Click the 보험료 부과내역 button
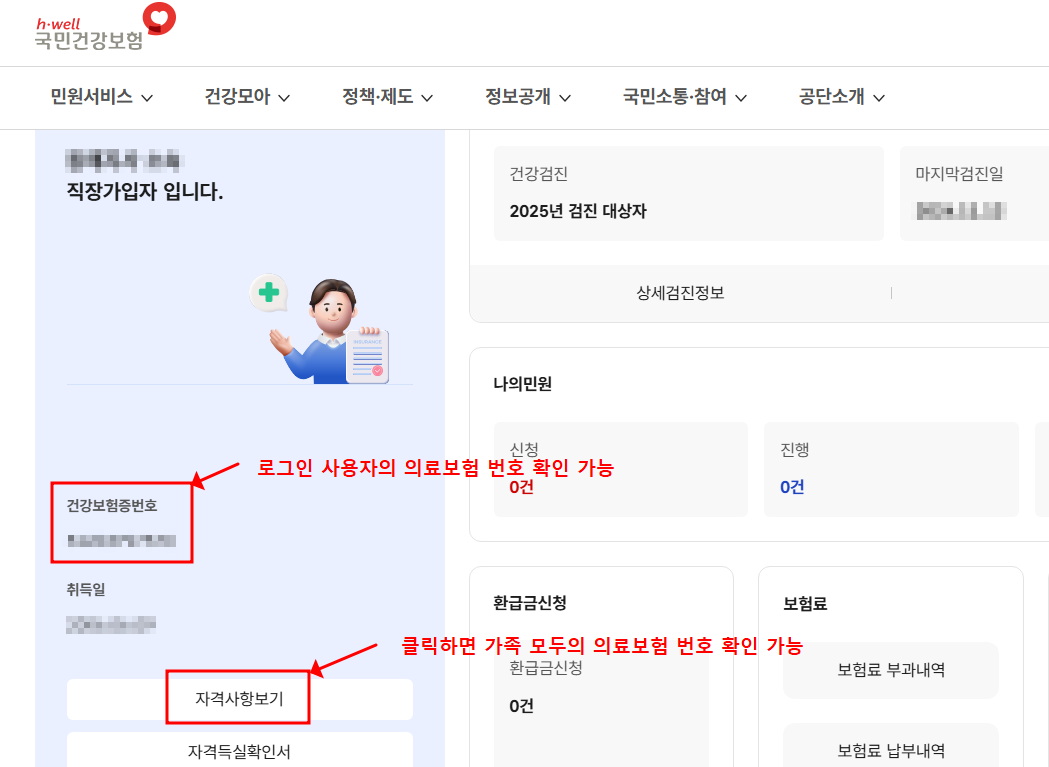The height and width of the screenshot is (767, 1049). (890, 670)
